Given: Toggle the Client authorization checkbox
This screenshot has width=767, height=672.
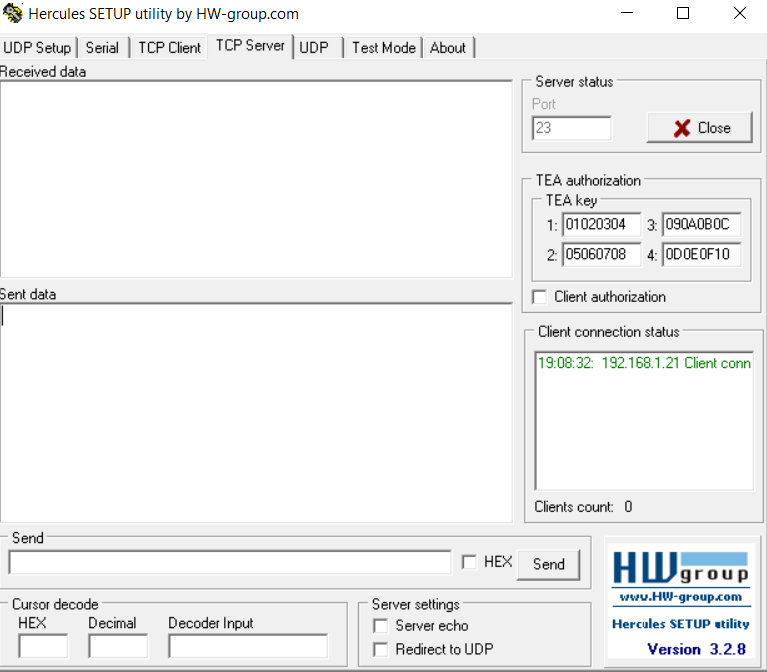Looking at the screenshot, I should click(x=540, y=297).
